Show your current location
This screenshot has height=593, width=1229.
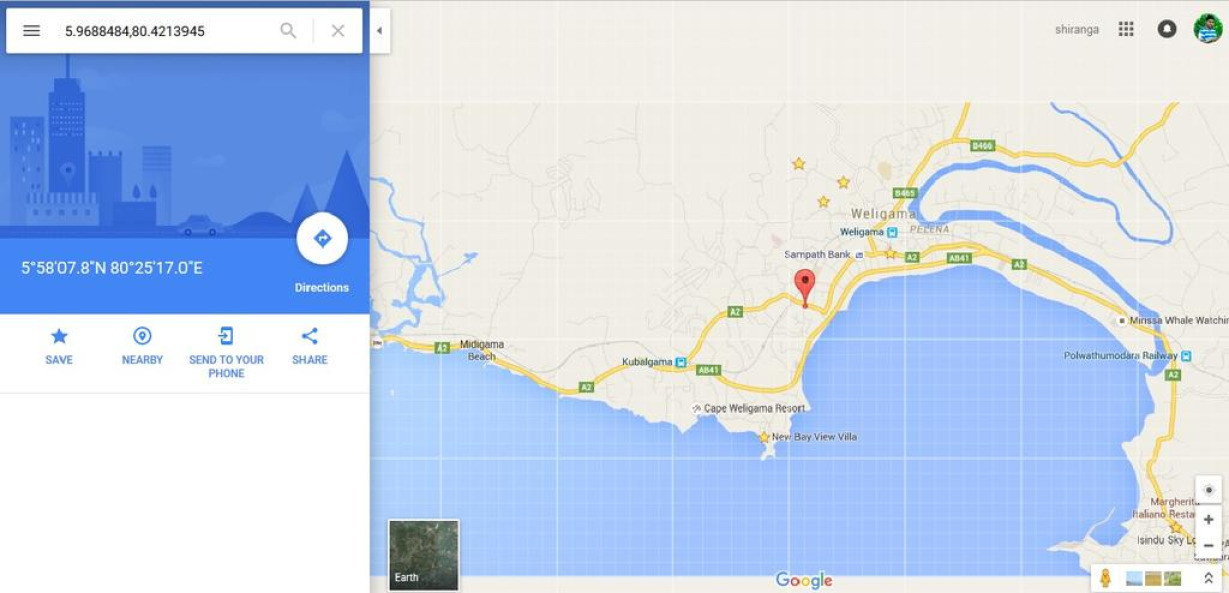click(x=1208, y=490)
